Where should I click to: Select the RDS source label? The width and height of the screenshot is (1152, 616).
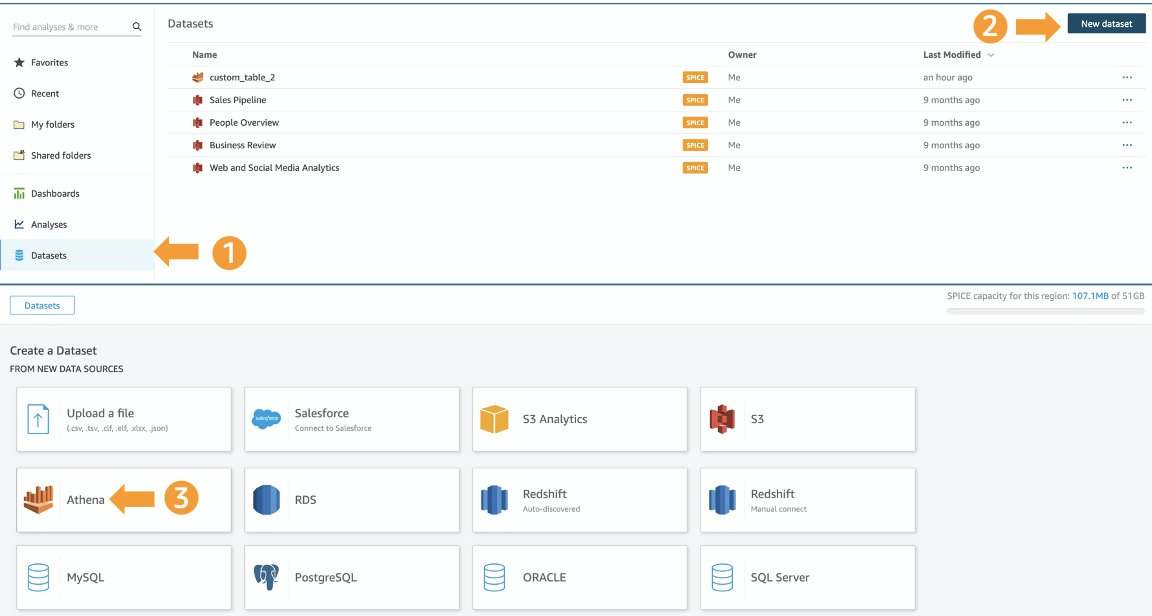point(306,500)
